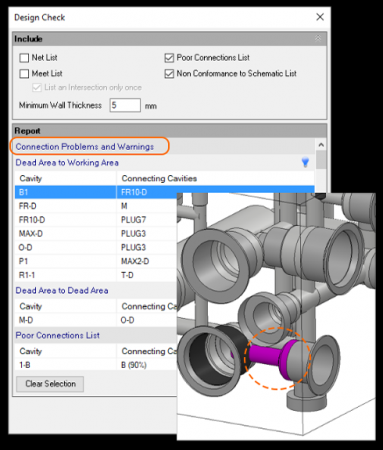383x450 pixels.
Task: Click the Minimum Wall Thickness field
Action: point(125,105)
